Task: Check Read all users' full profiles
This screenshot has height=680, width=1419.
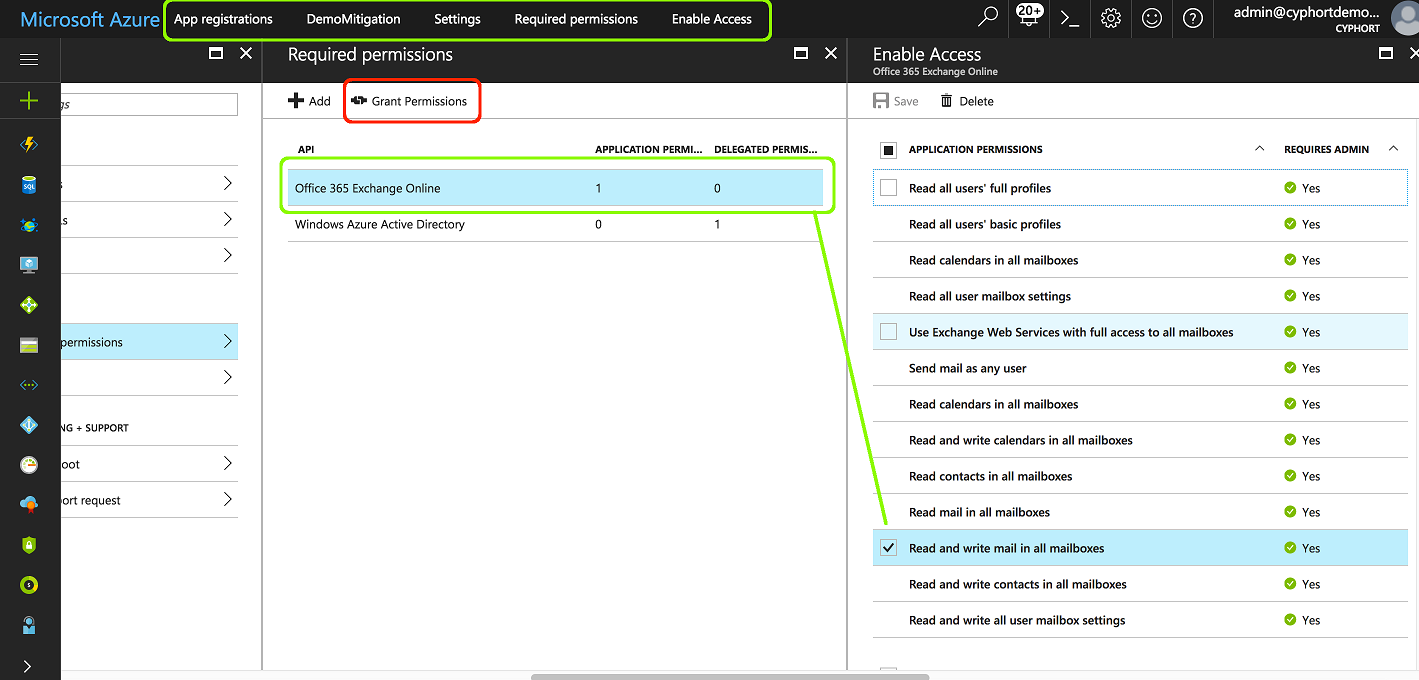Action: 888,188
